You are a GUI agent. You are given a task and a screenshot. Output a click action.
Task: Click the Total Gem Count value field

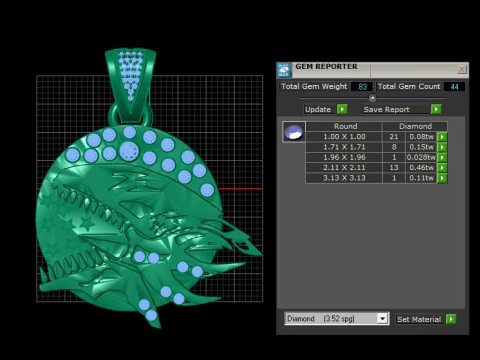coord(454,87)
